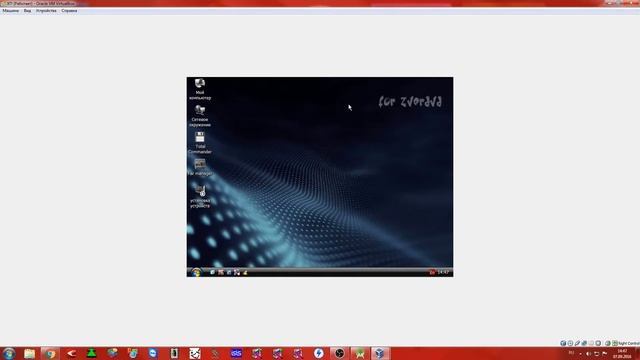Select Сетевое окружение icon on guest desktop
Image resolution: width=640 pixels, height=360 pixels.
(200, 116)
